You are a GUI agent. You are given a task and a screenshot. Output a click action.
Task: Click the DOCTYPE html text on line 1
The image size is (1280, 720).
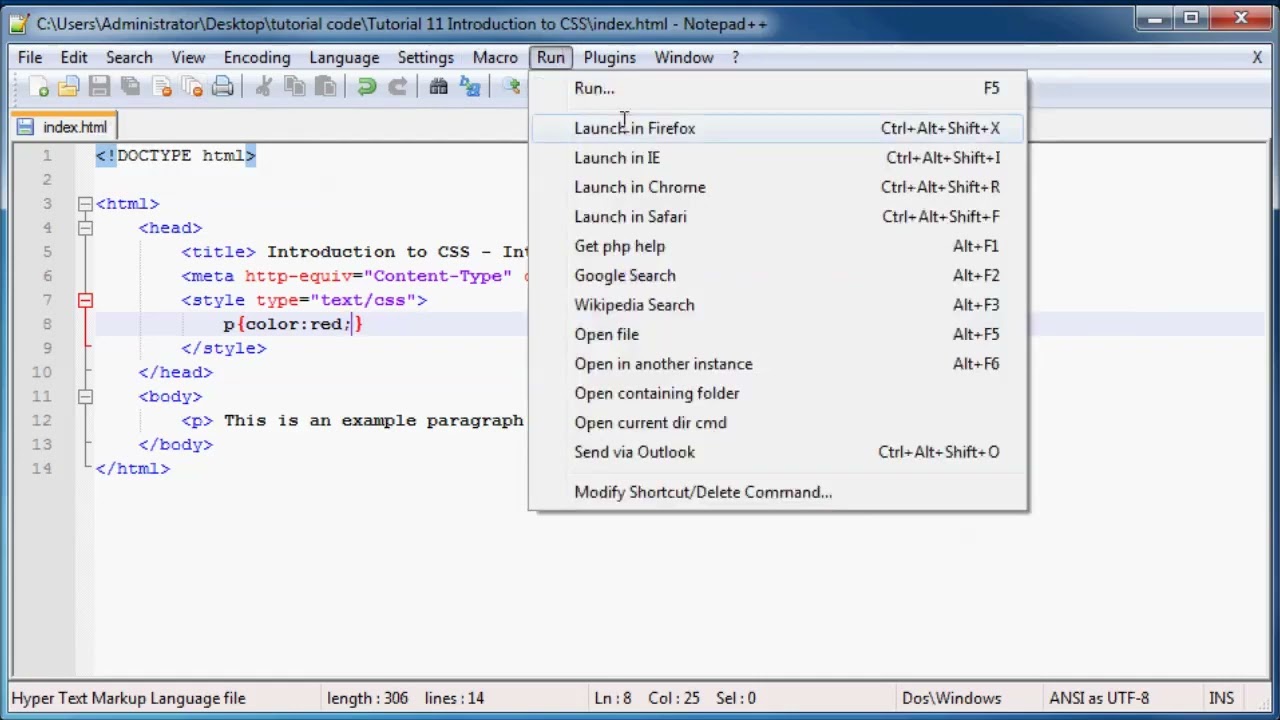pyautogui.click(x=176, y=156)
